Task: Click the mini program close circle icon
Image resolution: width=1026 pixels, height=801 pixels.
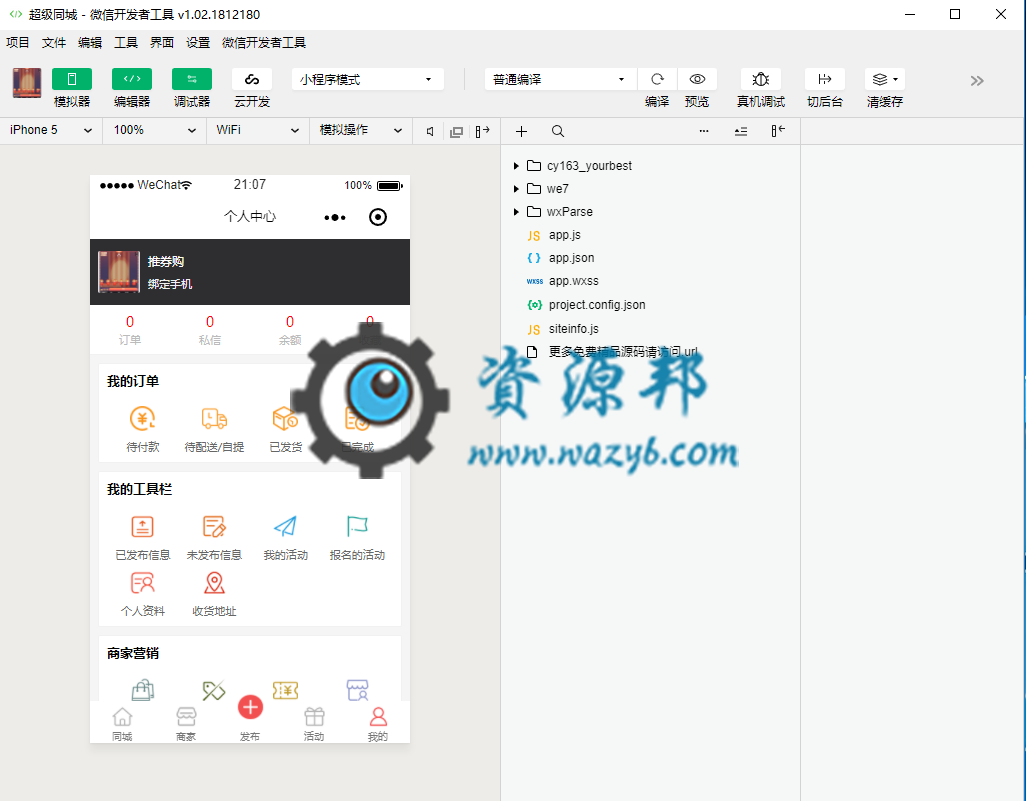Action: pyautogui.click(x=378, y=217)
